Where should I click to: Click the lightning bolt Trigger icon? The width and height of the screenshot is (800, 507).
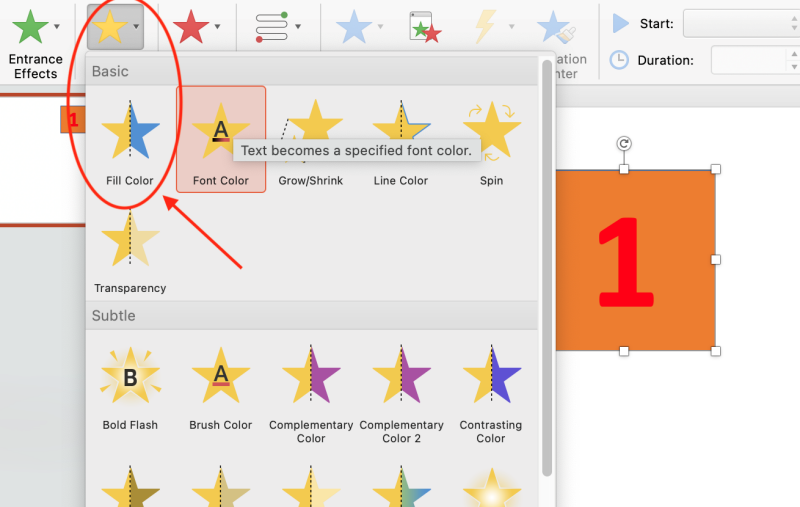coord(485,27)
